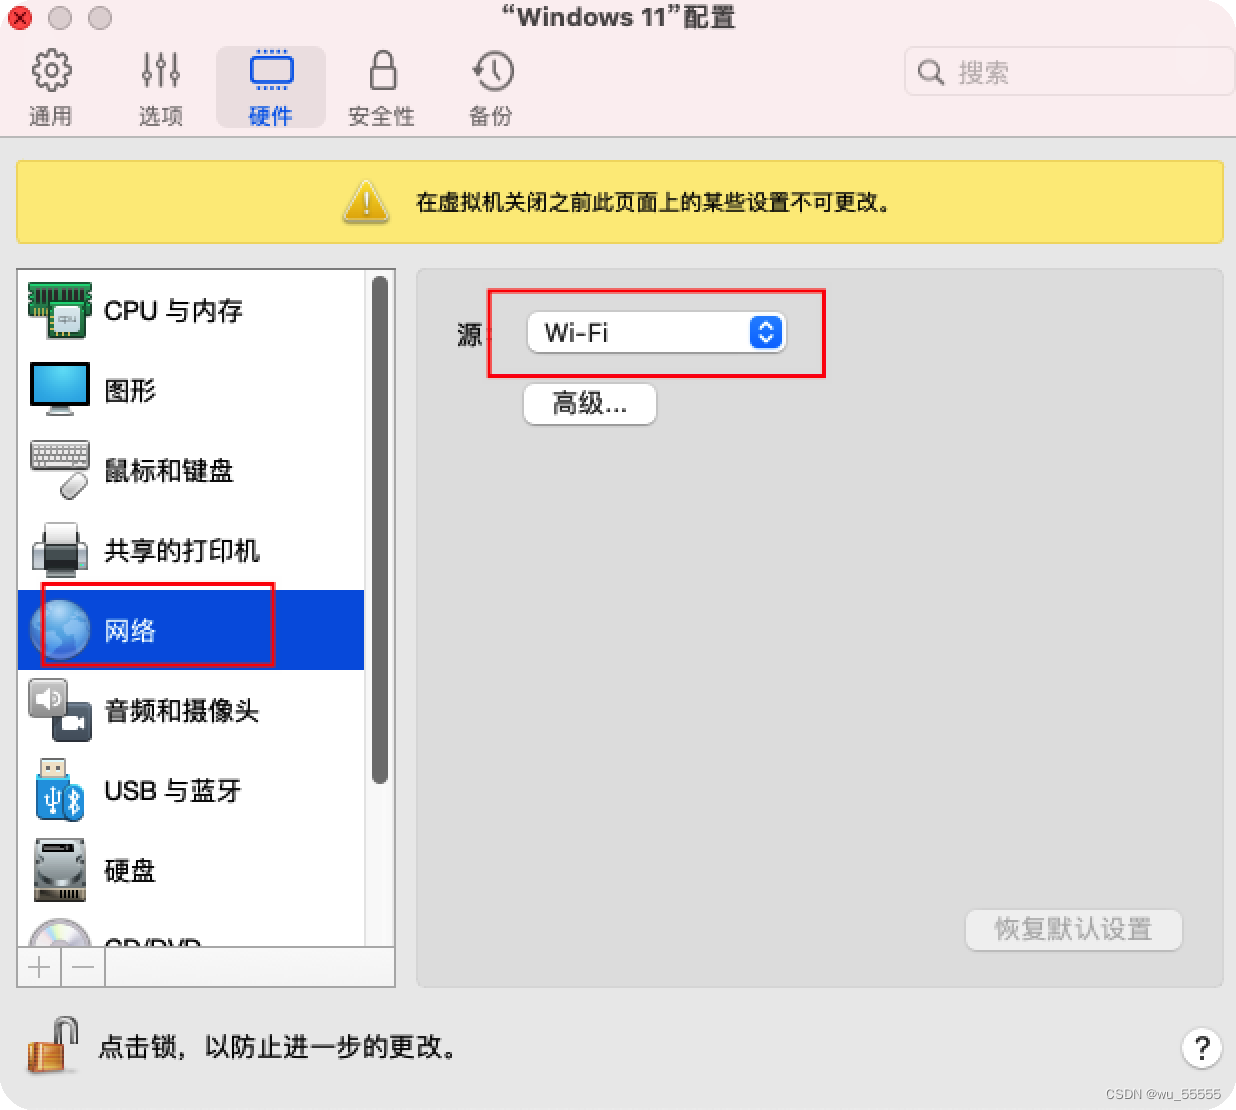The width and height of the screenshot is (1236, 1110).
Task: Select the 鼠标和键盘 keyboard icon
Action: pos(60,469)
